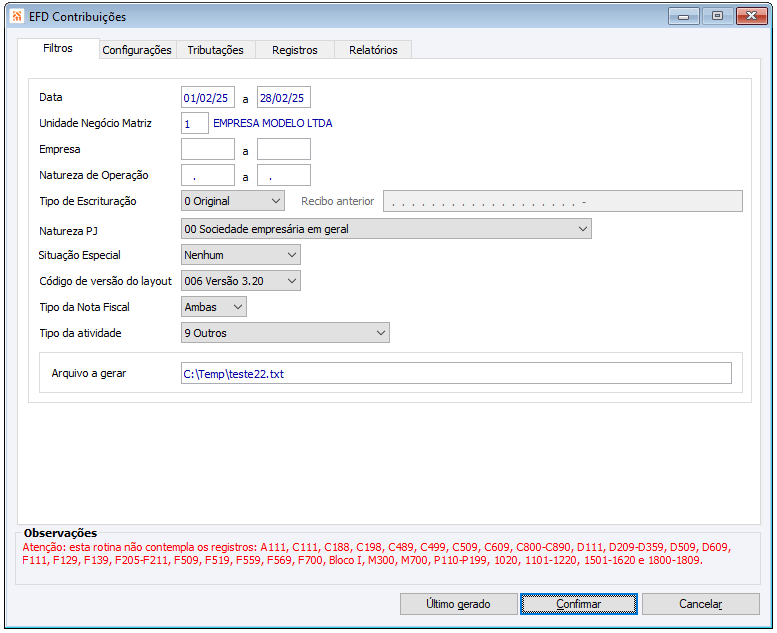Click the Arquivo a gerar path field
The width and height of the screenshot is (777, 633).
point(456,373)
